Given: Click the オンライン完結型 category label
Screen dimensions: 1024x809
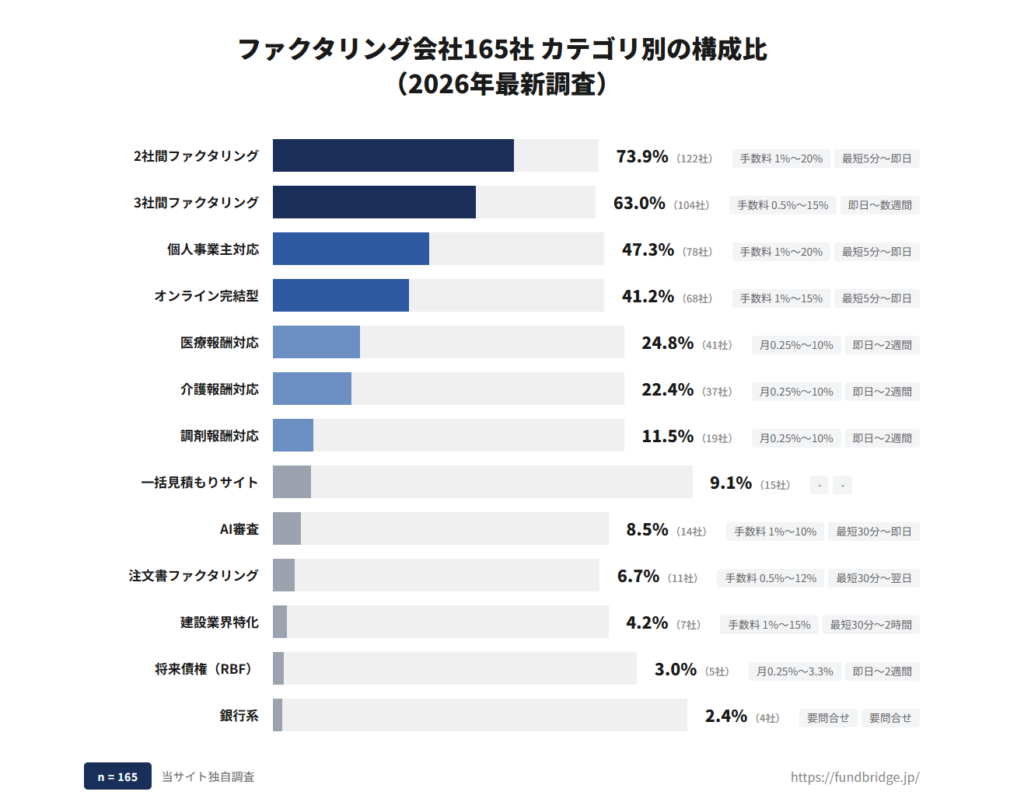Looking at the screenshot, I should (x=206, y=296).
